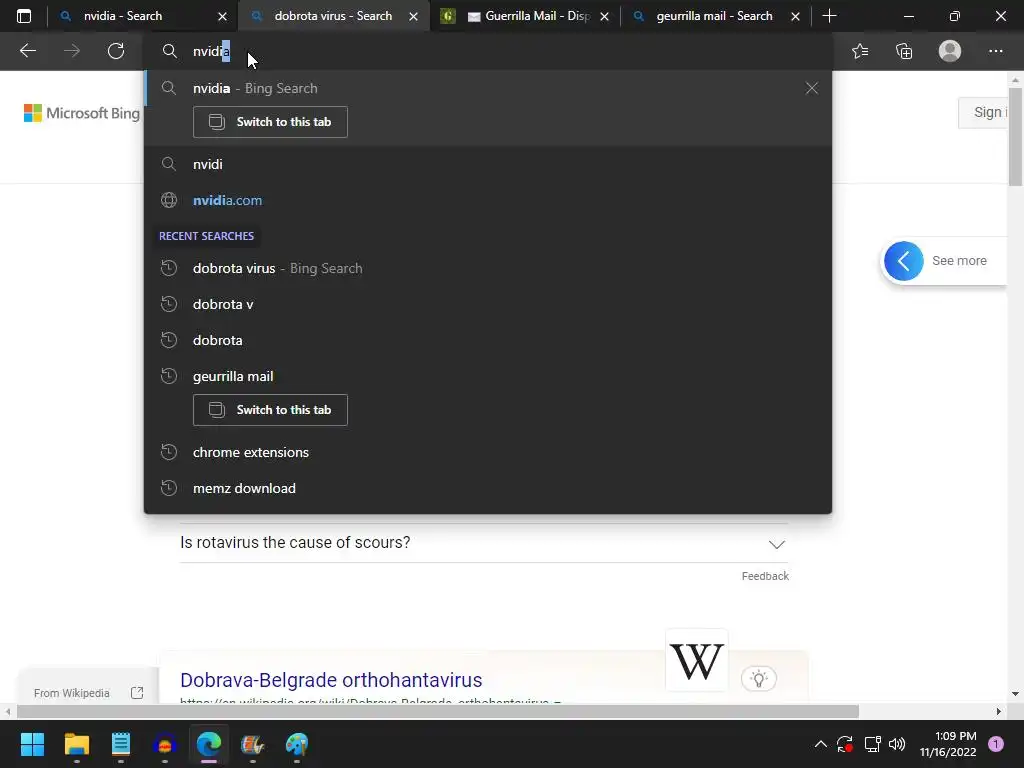
Task: Open the Paint taskbar icon
Action: point(297,744)
